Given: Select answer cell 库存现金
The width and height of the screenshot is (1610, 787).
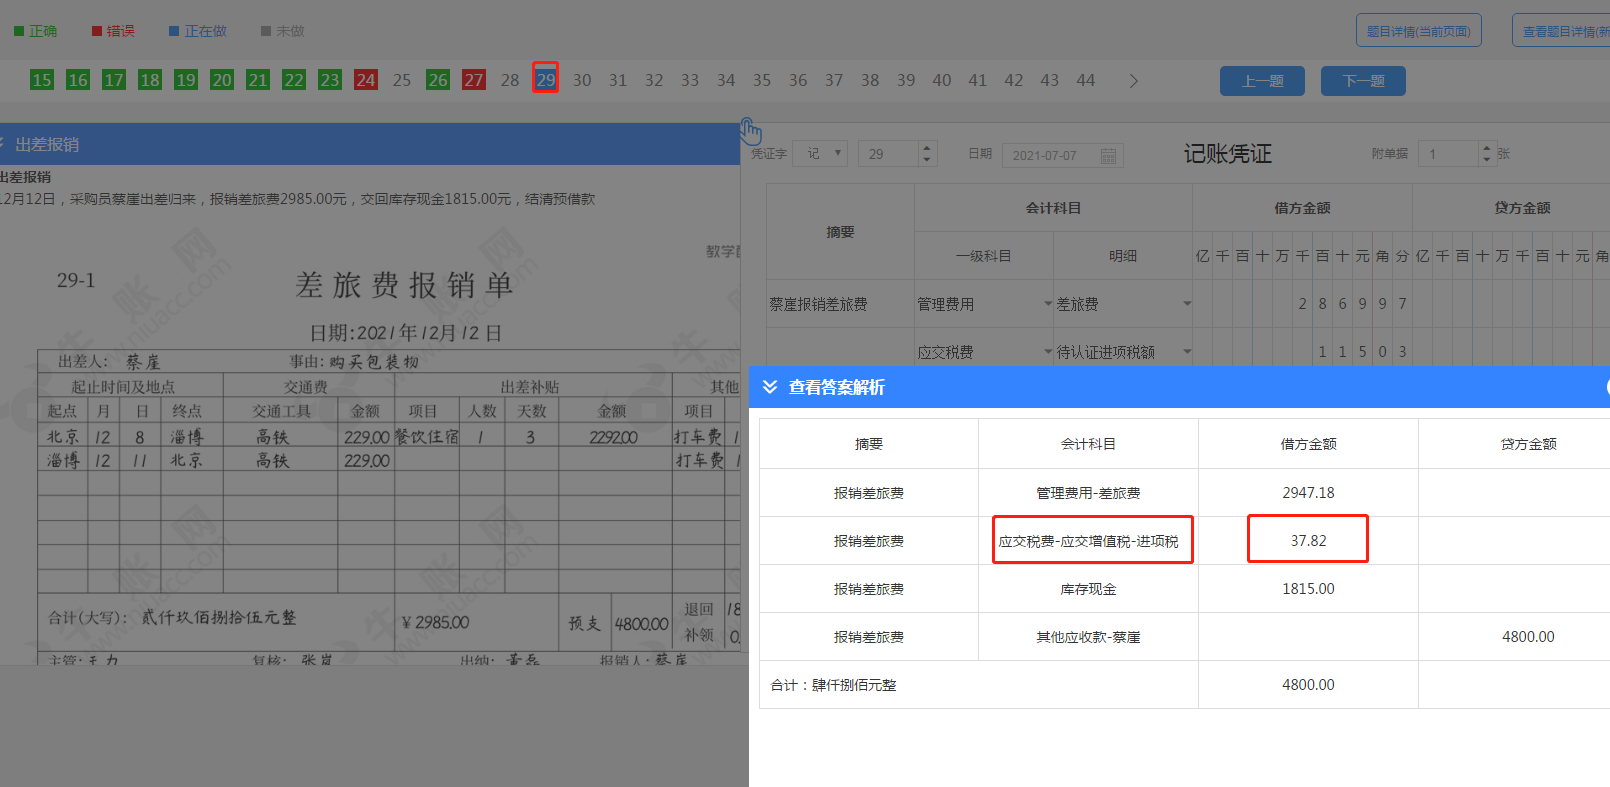Looking at the screenshot, I should tap(1088, 589).
